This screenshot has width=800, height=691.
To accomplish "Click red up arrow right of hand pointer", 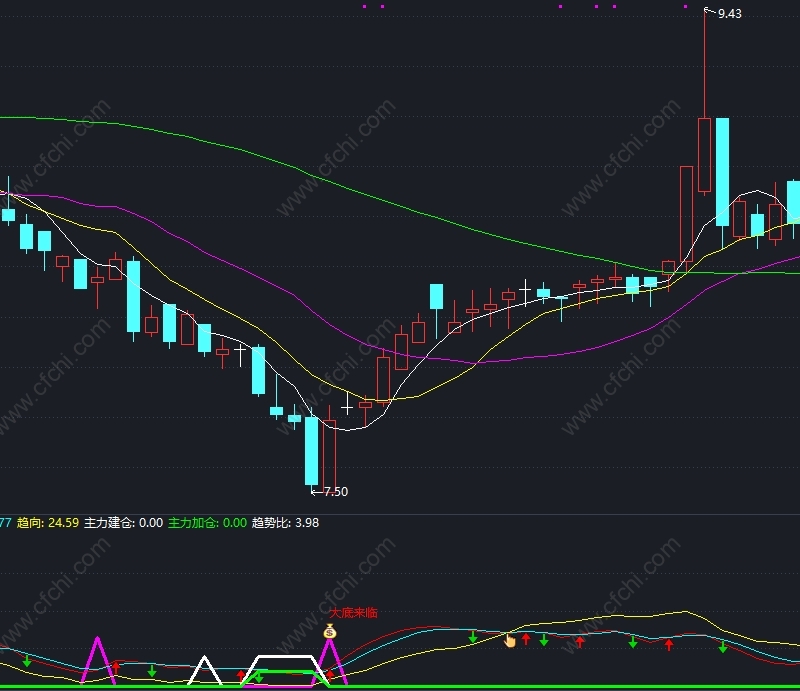I will pos(526,639).
